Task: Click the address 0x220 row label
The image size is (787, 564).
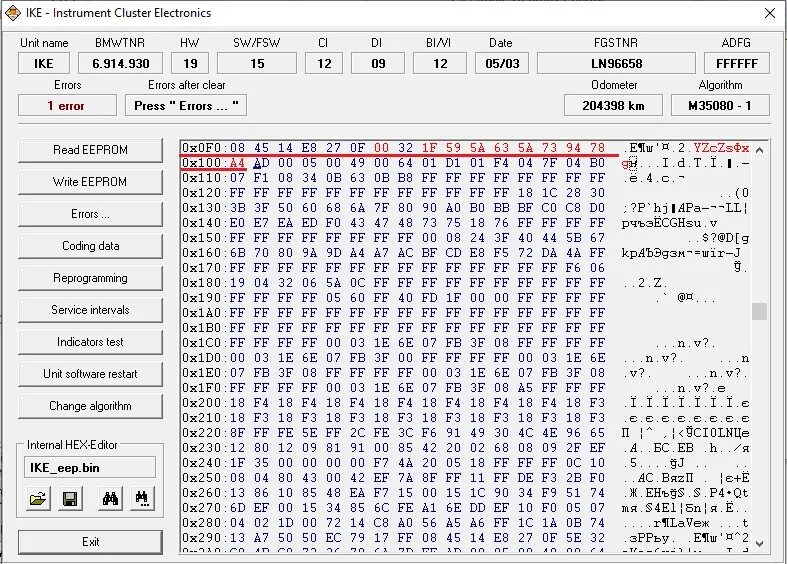Action: tap(203, 433)
